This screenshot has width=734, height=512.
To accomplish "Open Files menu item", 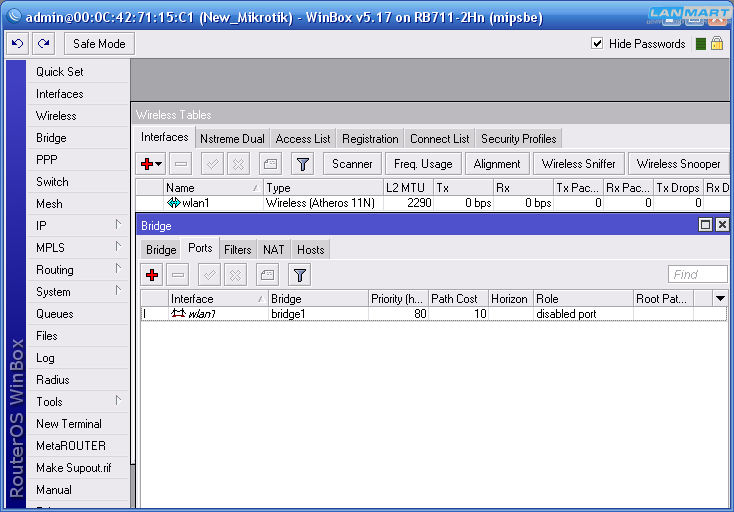I will (x=78, y=336).
